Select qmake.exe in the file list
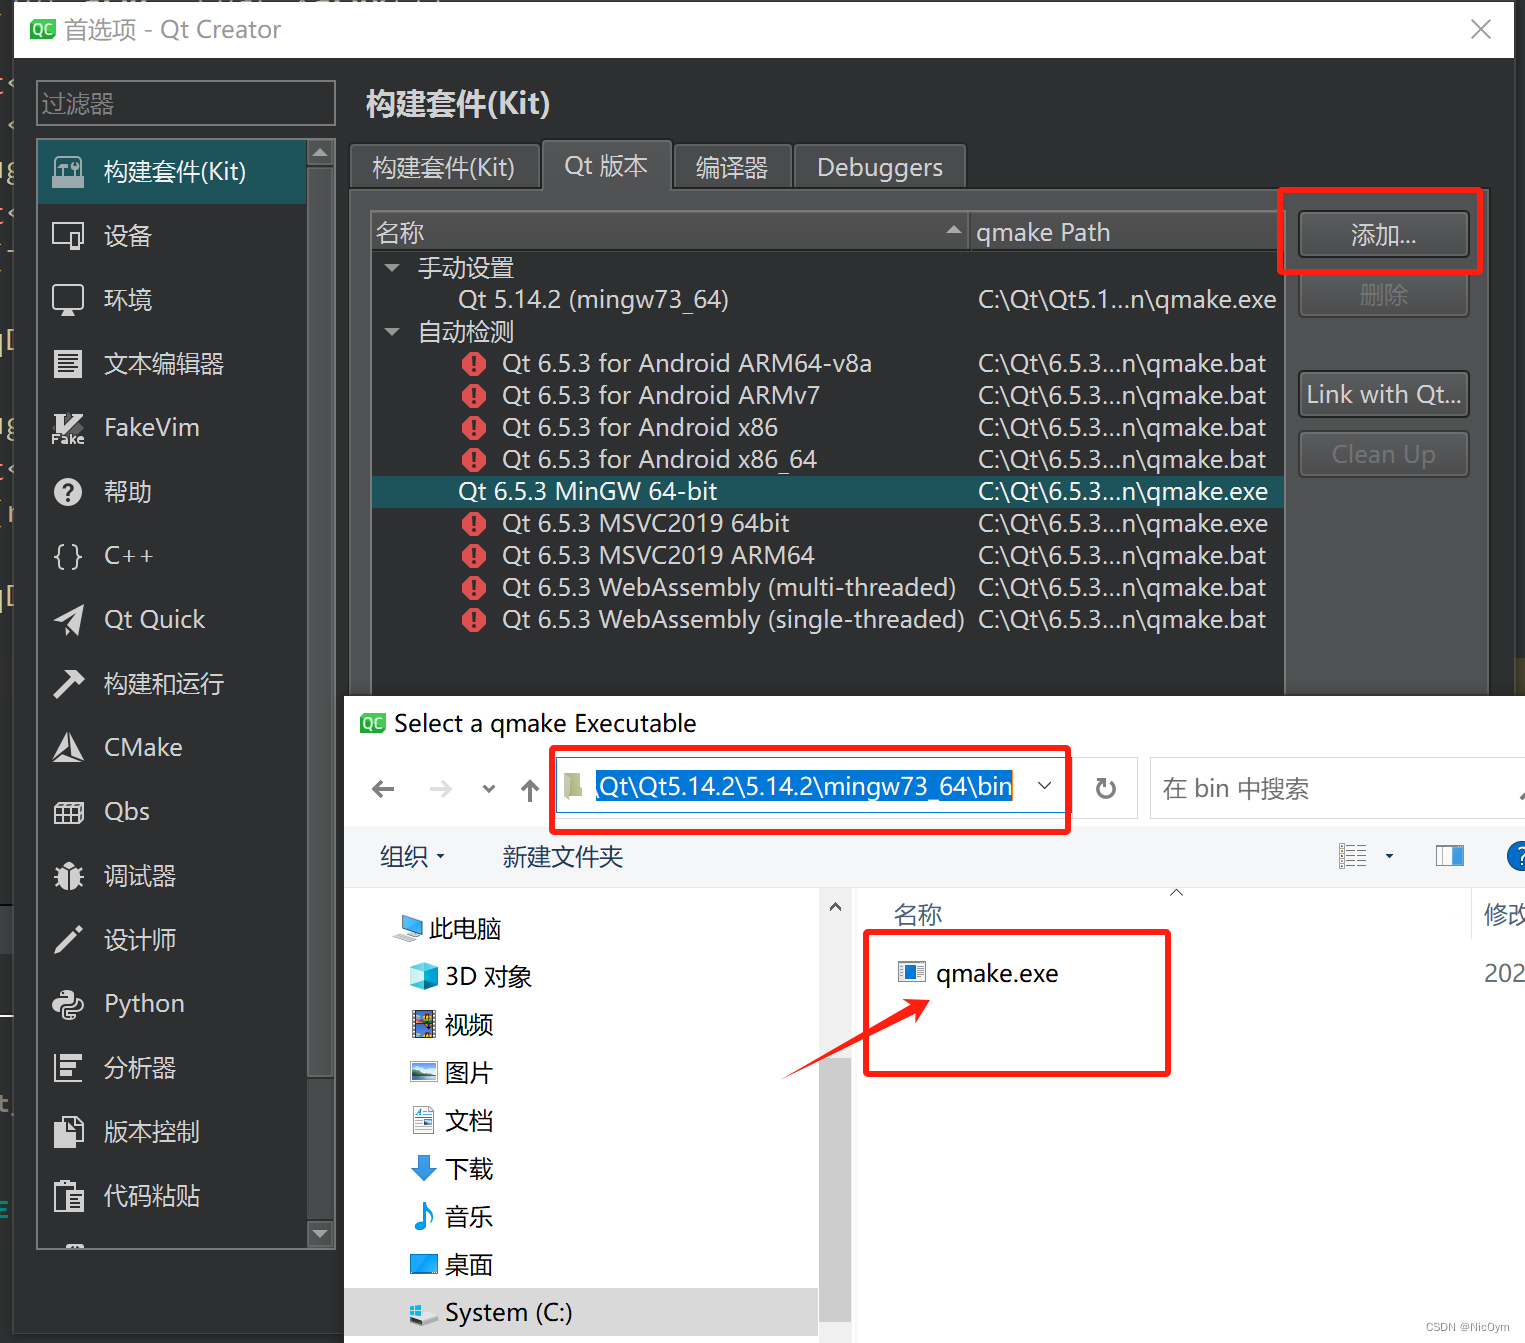This screenshot has width=1525, height=1343. coord(996,973)
